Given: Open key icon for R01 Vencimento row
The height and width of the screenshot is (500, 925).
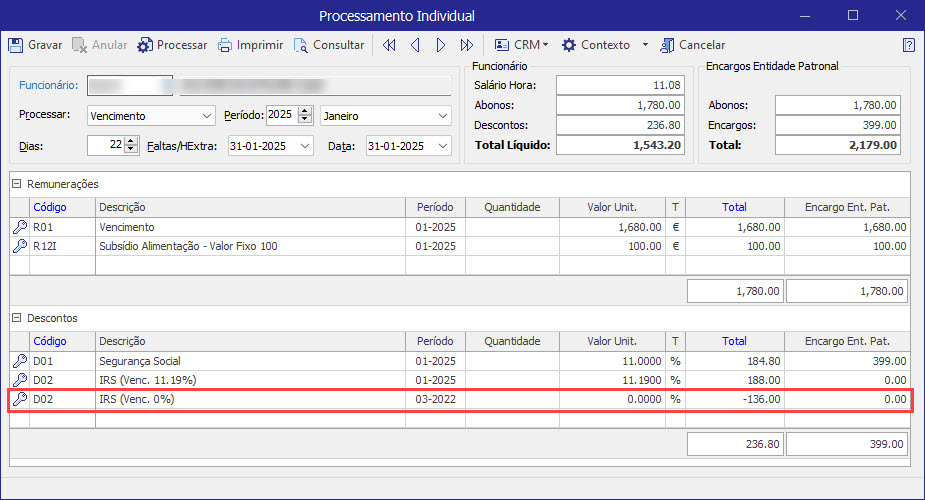Looking at the screenshot, I should 19,227.
